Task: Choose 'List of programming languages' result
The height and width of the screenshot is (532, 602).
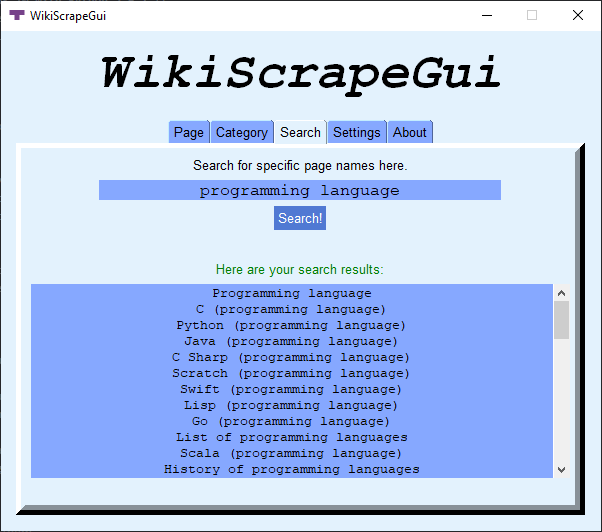Action: point(292,437)
